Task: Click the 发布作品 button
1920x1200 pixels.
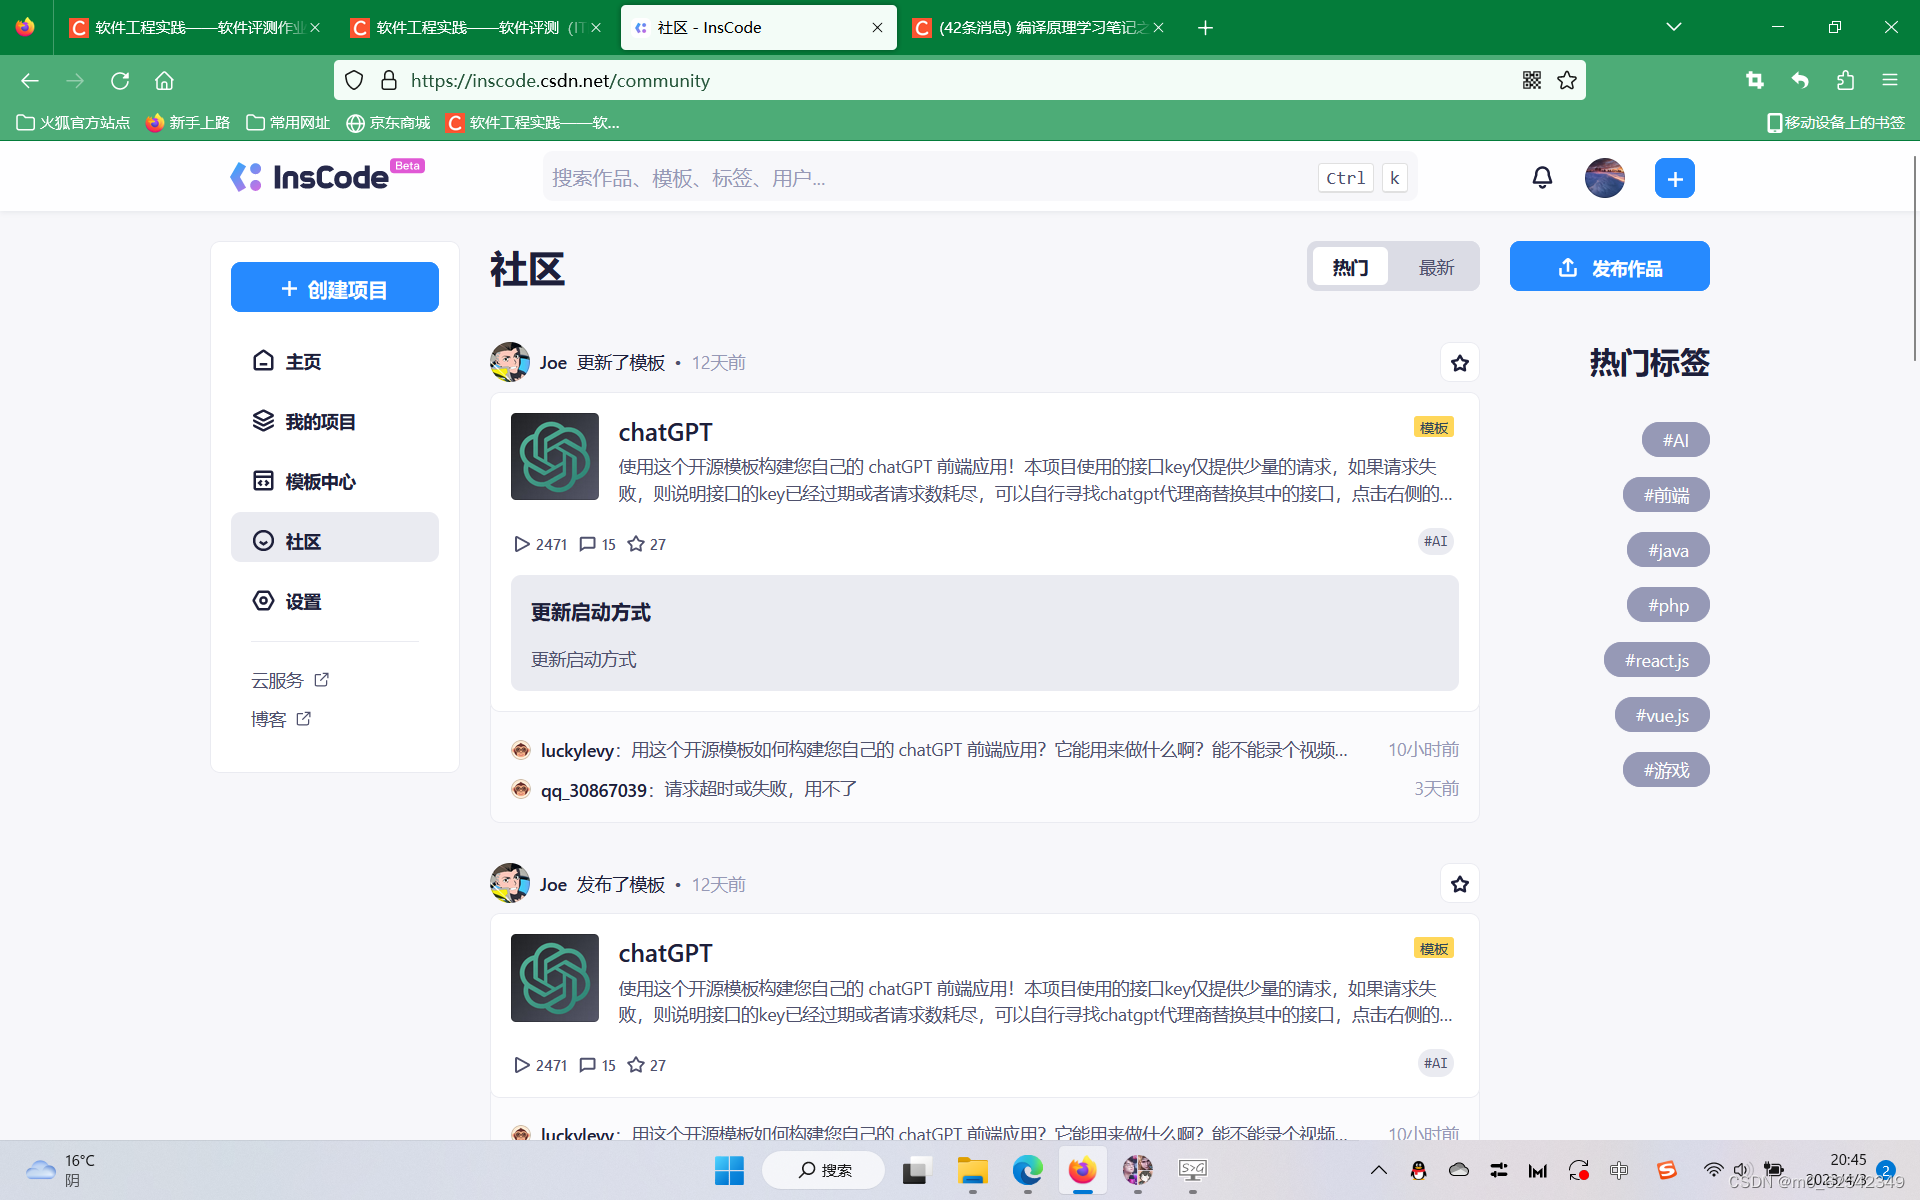Action: tap(1609, 268)
